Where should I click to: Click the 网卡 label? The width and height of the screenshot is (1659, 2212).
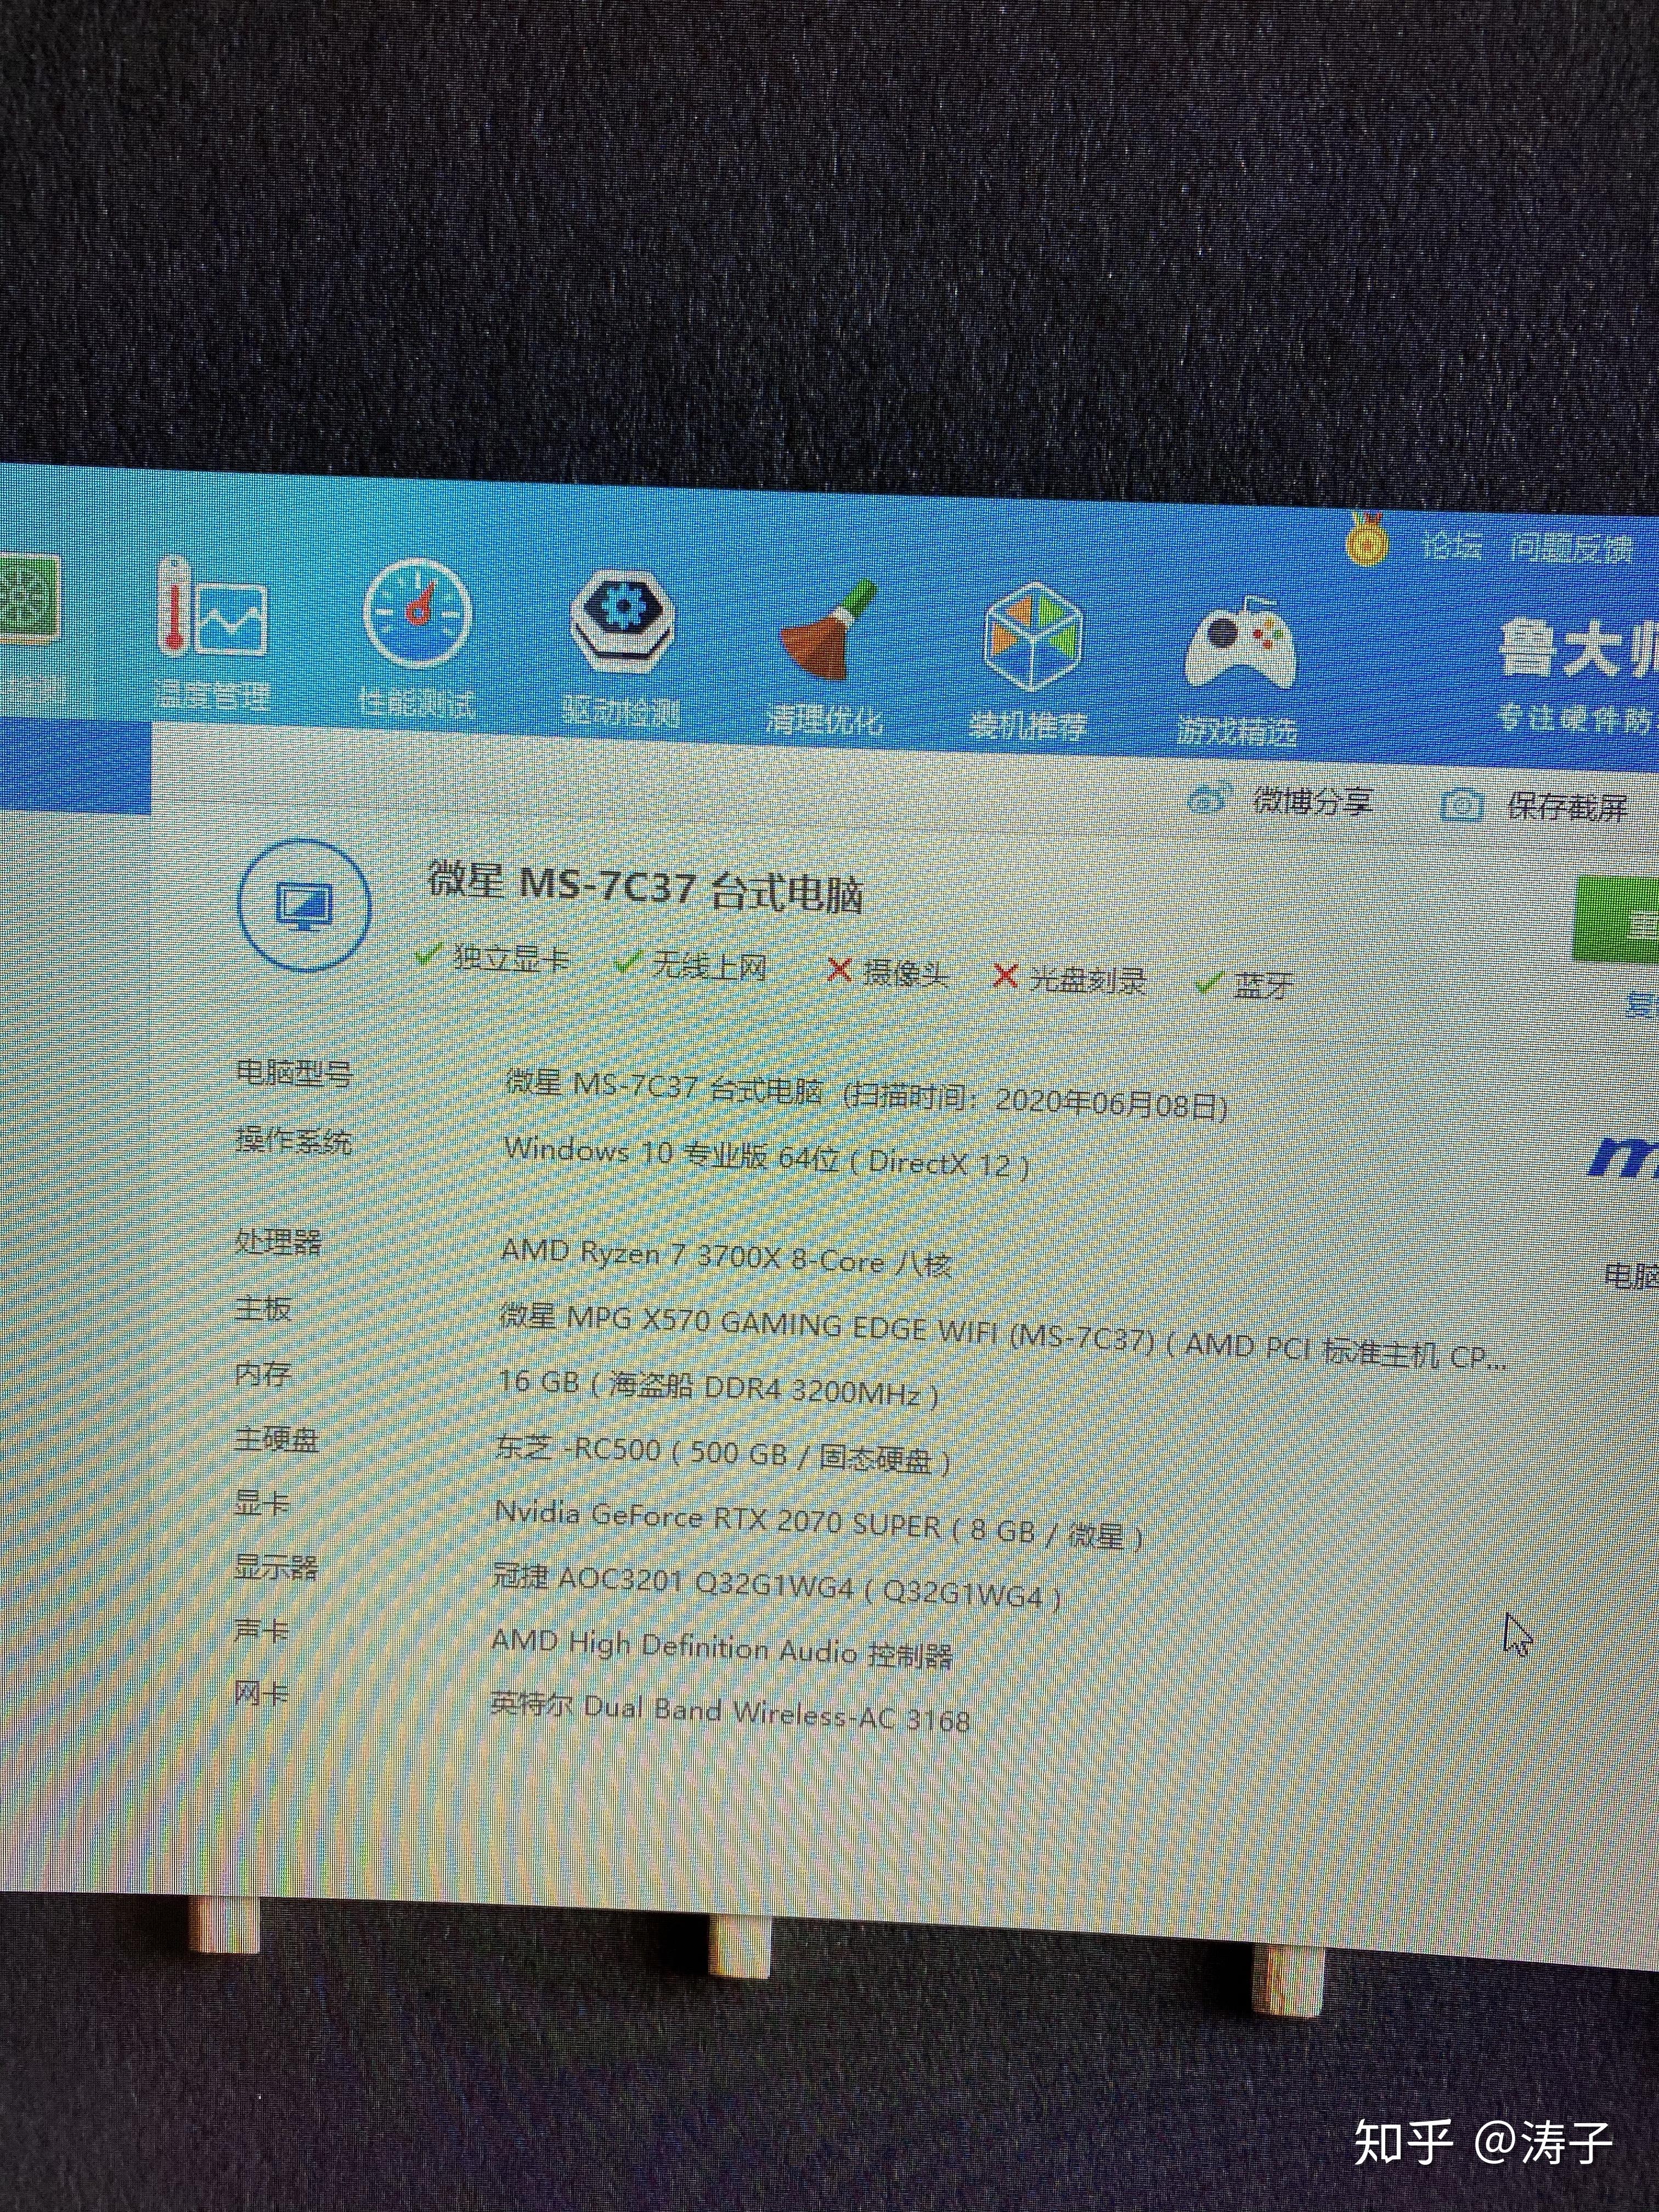click(x=261, y=1693)
